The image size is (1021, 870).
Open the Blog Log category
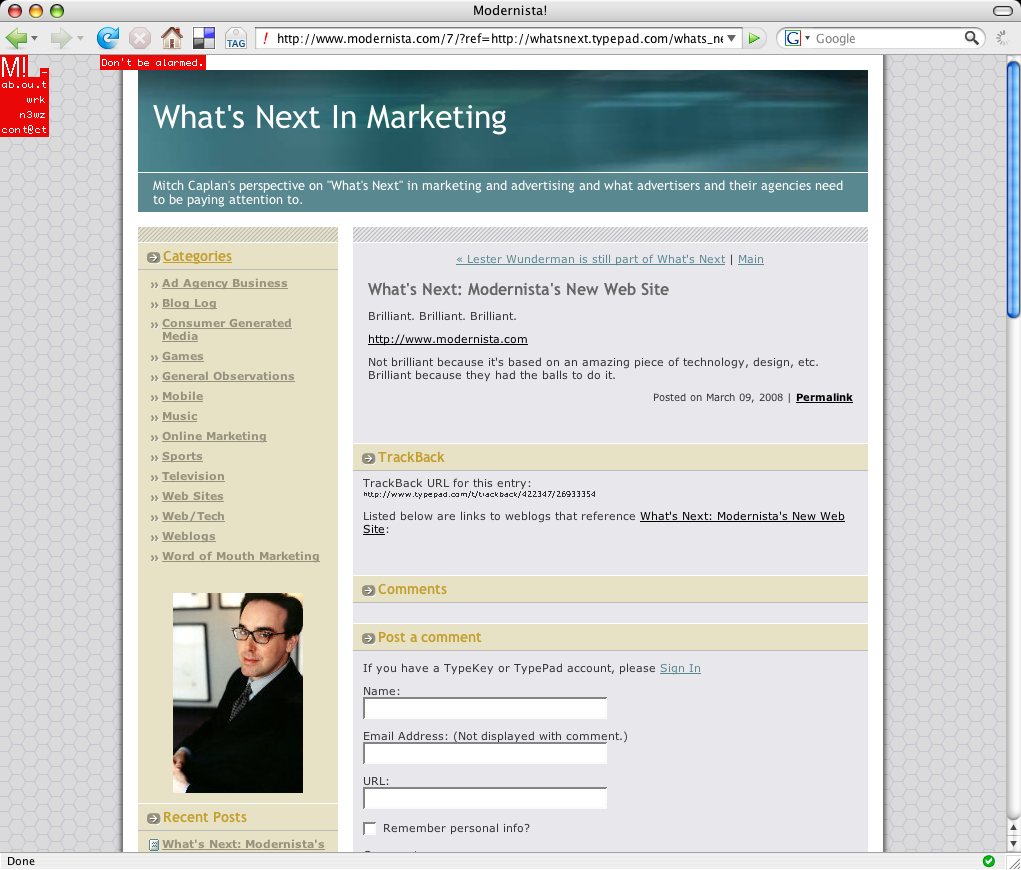coord(189,303)
